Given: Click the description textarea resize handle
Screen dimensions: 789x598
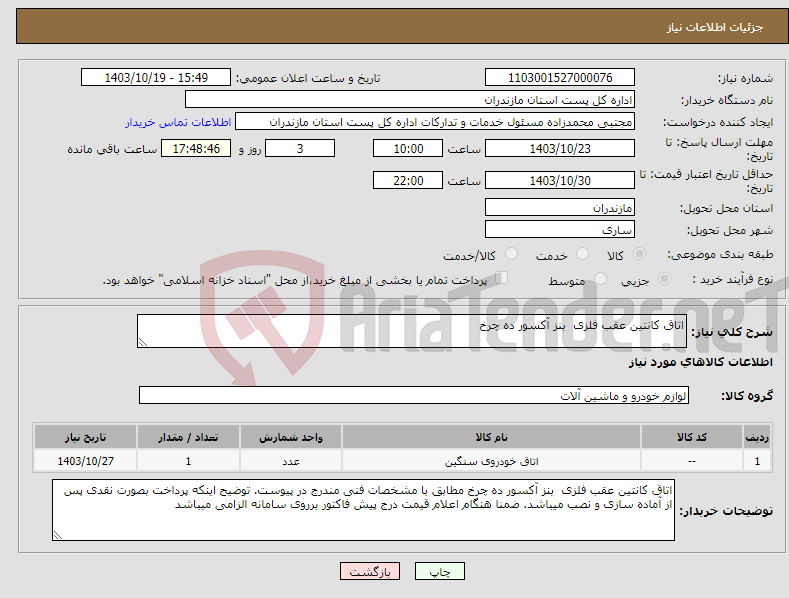Looking at the screenshot, I should pos(143,342).
